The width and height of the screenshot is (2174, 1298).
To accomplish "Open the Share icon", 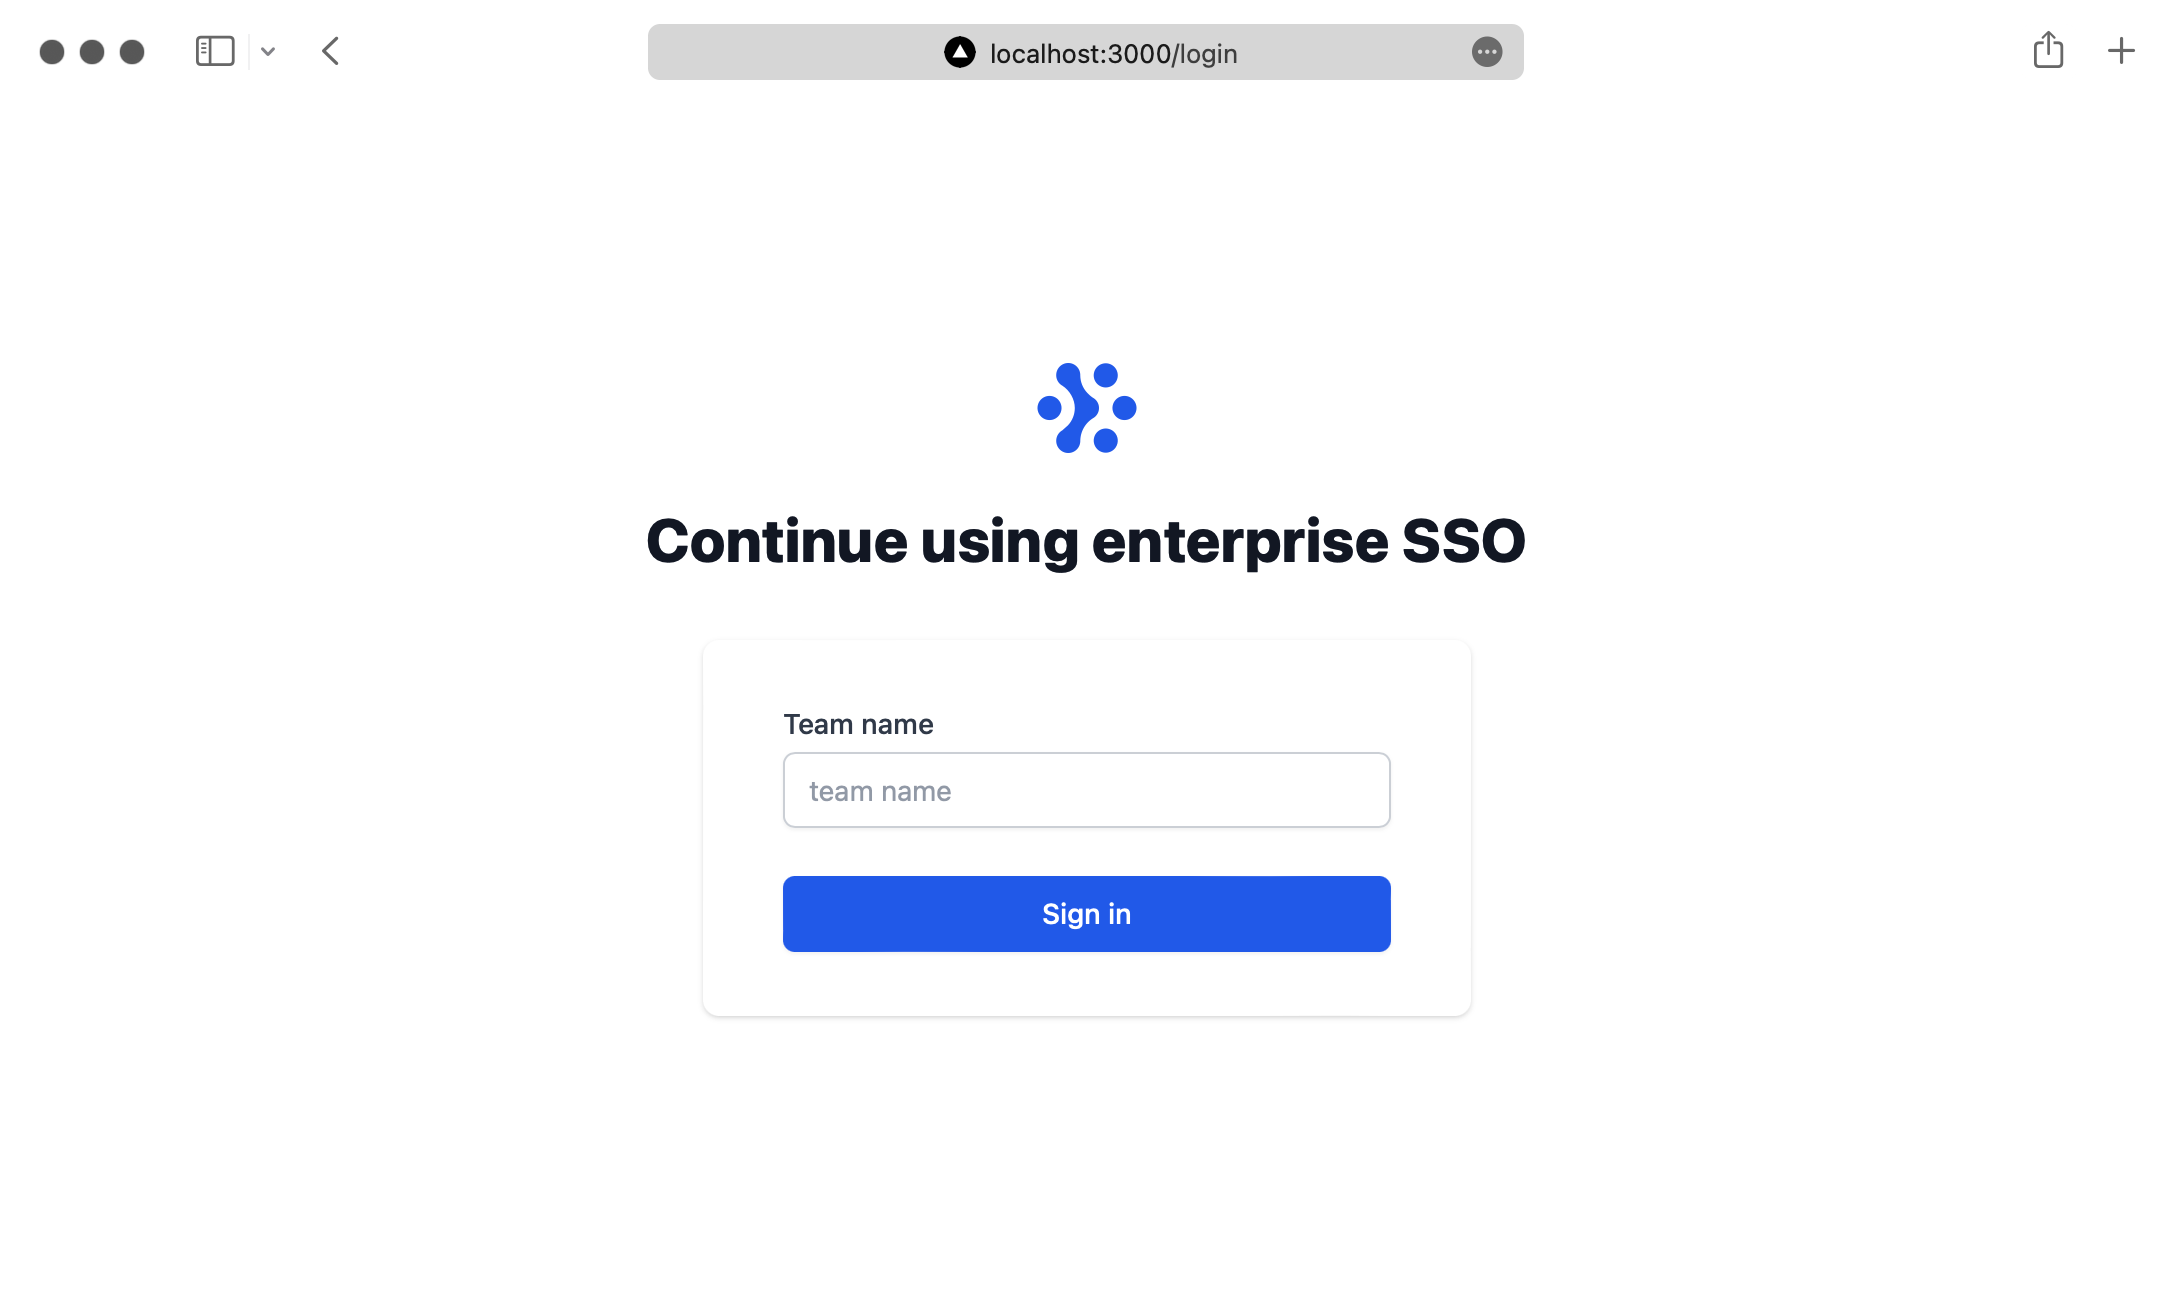I will point(2048,50).
